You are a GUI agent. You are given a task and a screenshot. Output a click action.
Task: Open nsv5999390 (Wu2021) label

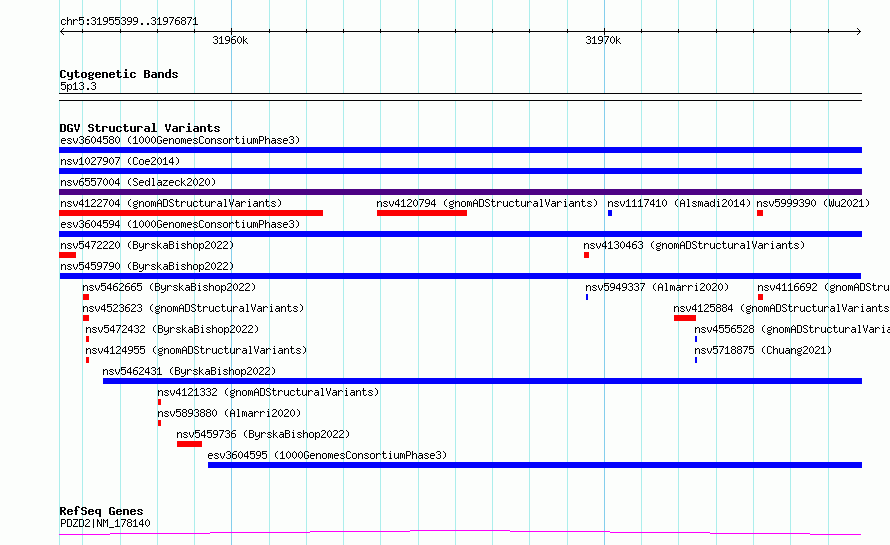point(813,203)
